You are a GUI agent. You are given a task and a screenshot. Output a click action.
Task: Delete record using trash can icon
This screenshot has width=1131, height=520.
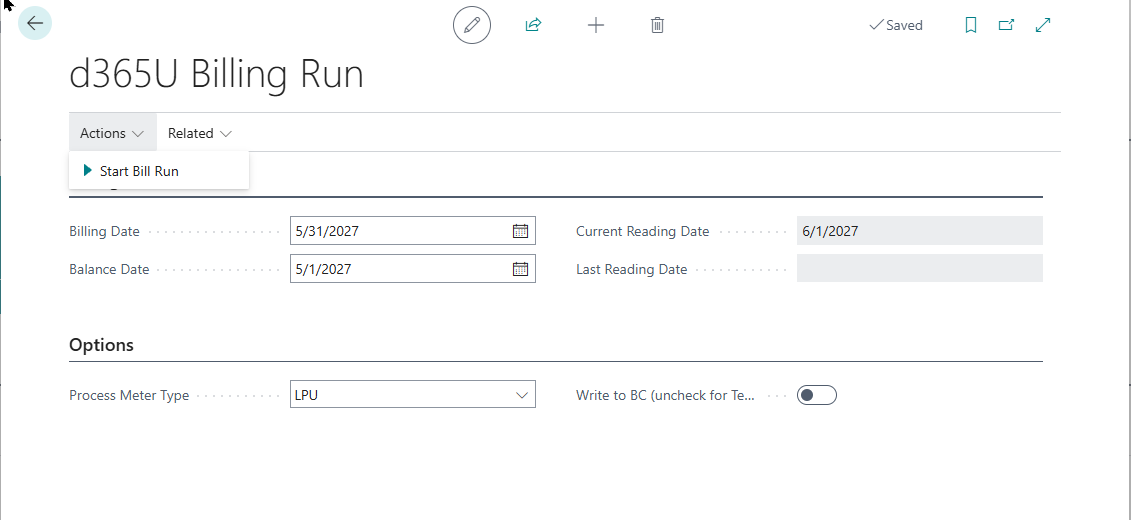pos(657,25)
